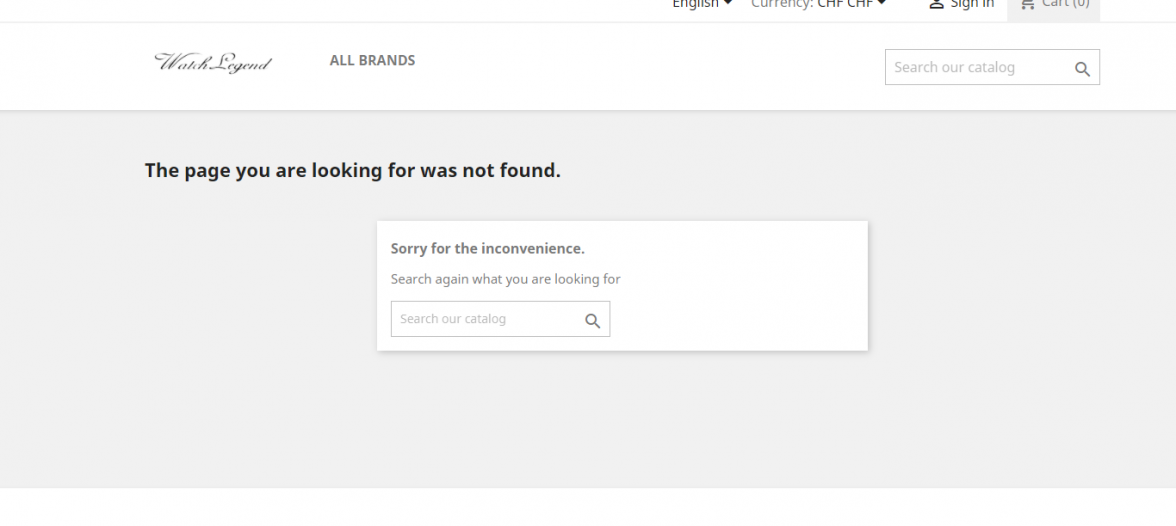Open the WatchLegend logo homepage
Image resolution: width=1176 pixels, height=526 pixels.
tap(213, 62)
